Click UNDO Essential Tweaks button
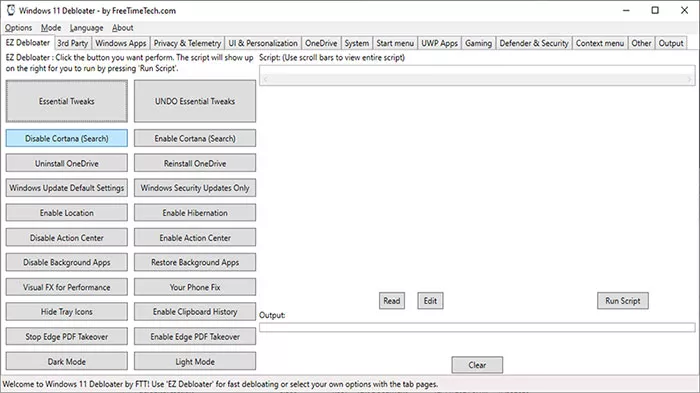This screenshot has height=393, width=700. pos(195,101)
